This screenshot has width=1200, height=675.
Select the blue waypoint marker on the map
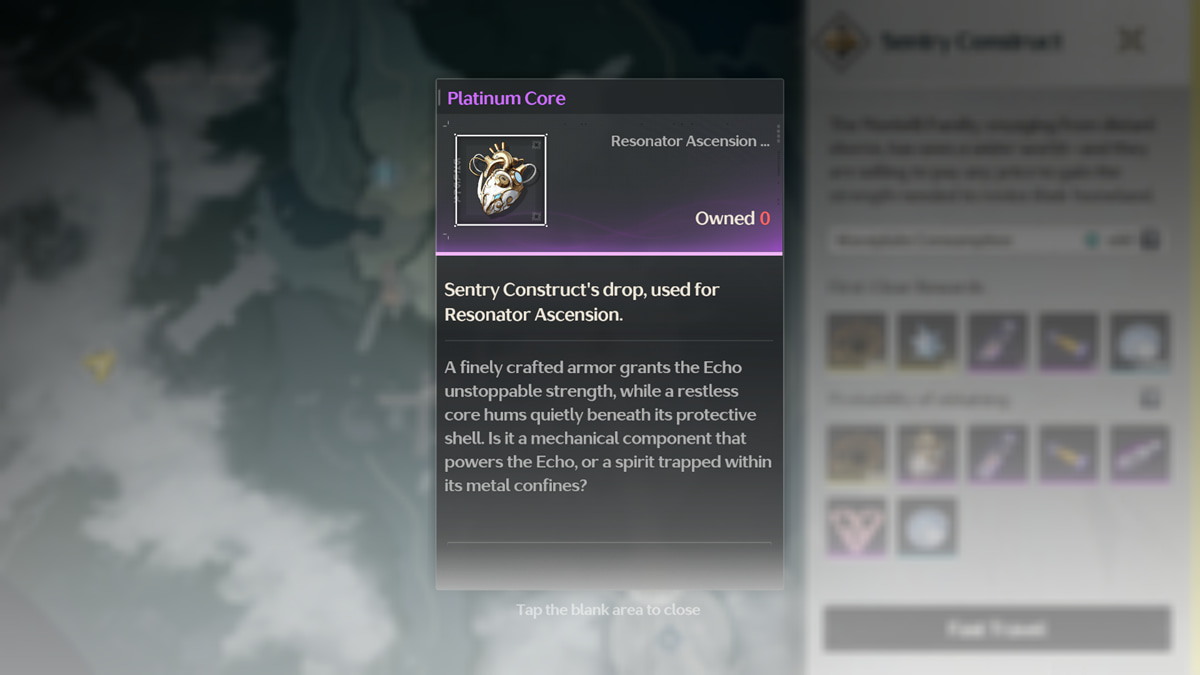point(384,173)
